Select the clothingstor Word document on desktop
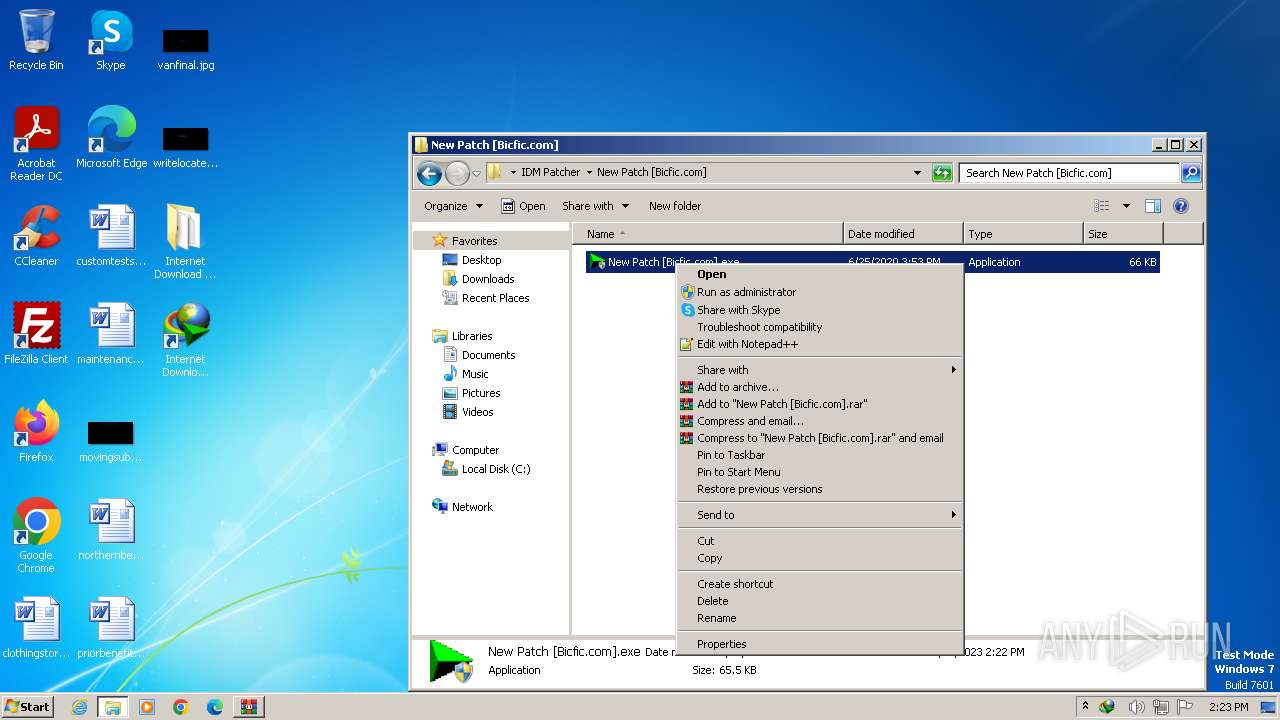This screenshot has width=1280, height=720. [x=36, y=628]
